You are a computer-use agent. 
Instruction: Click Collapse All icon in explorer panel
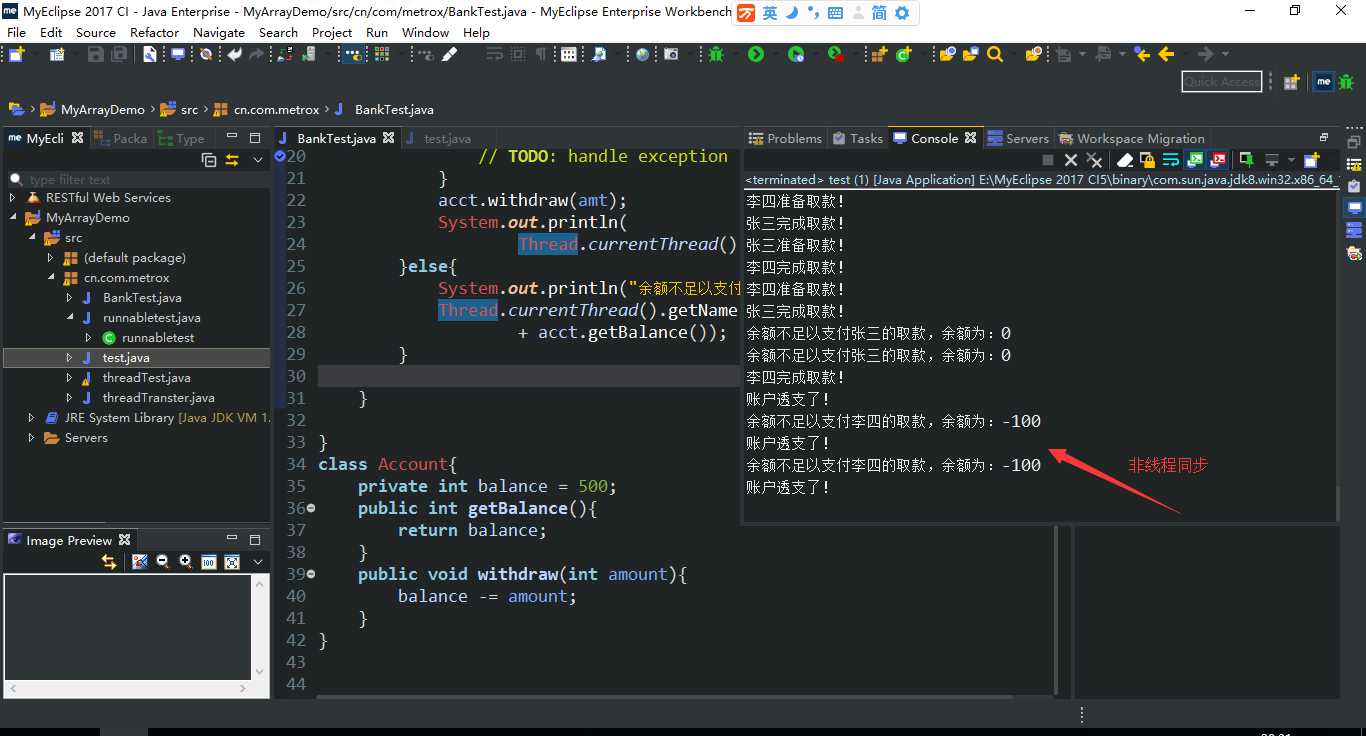[209, 160]
